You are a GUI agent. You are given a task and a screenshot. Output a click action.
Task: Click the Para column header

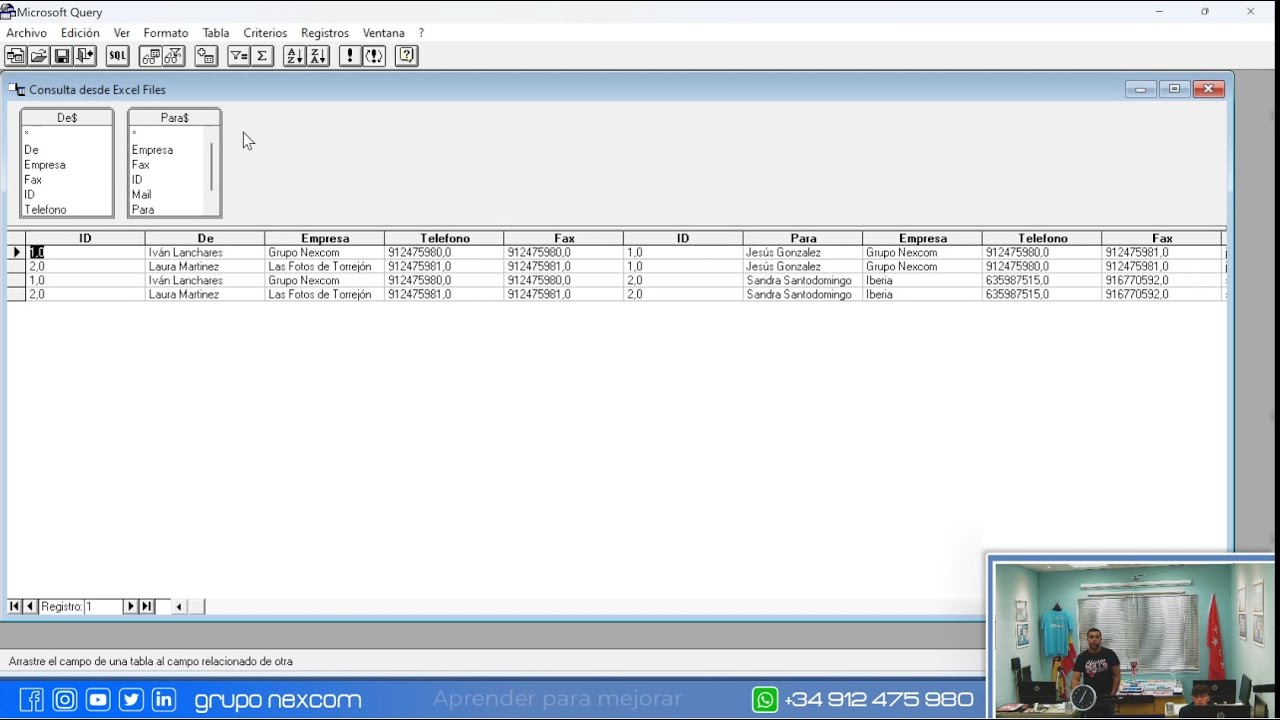pyautogui.click(x=803, y=238)
